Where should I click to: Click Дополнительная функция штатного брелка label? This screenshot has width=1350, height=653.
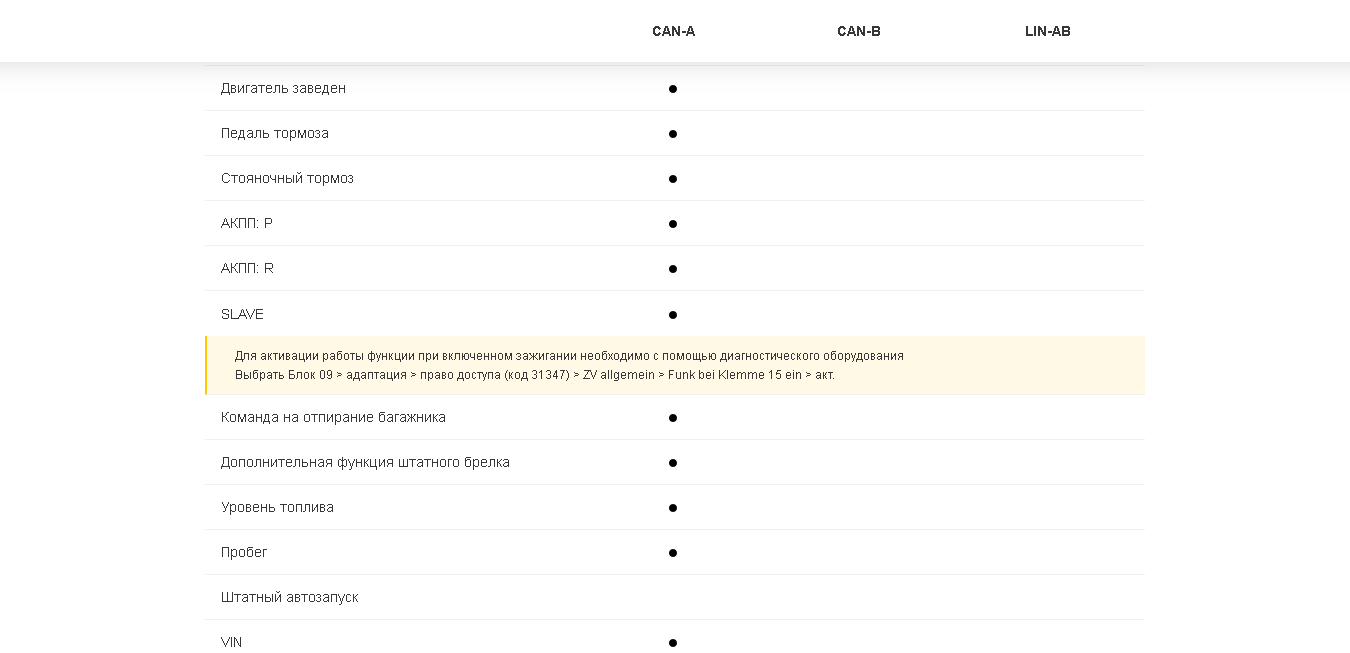pyautogui.click(x=365, y=462)
